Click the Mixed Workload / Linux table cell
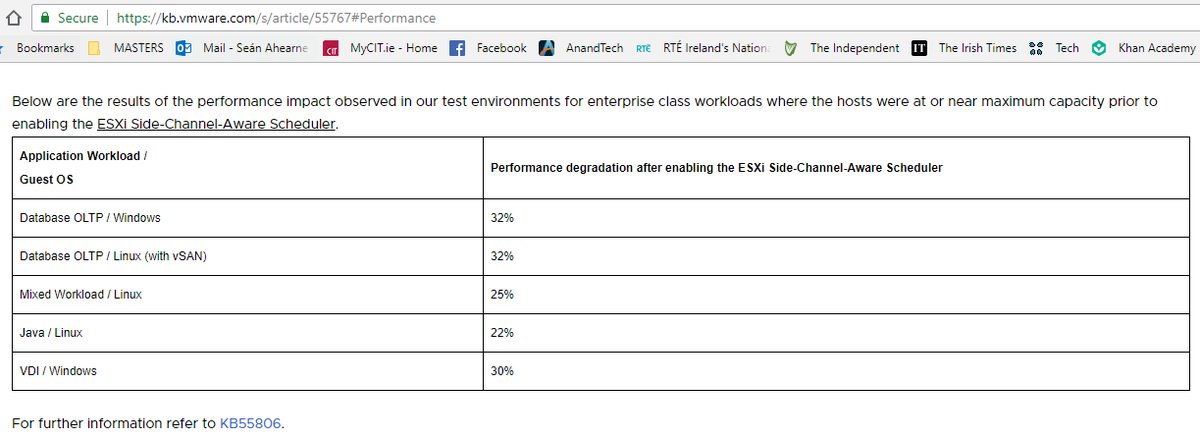The image size is (1200, 438). [x=248, y=294]
